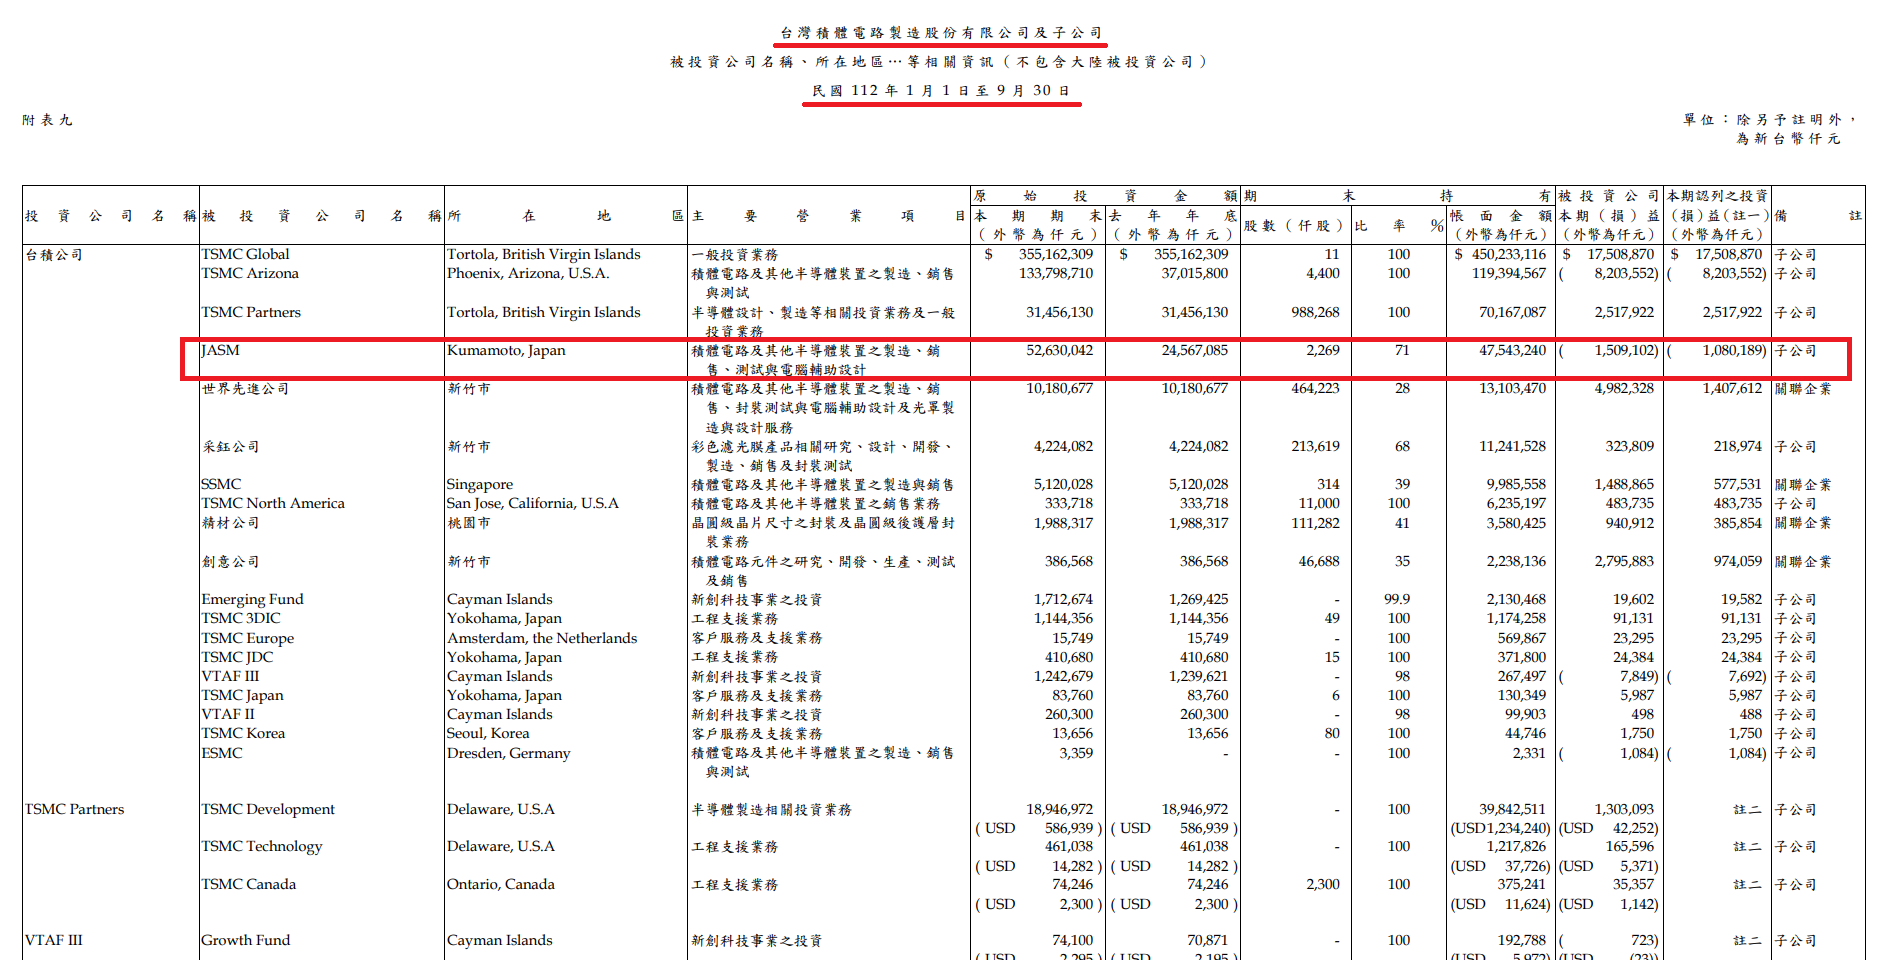
Task: Click USD1,234,240 carrying amount of TSMC Development
Action: (x=1501, y=828)
